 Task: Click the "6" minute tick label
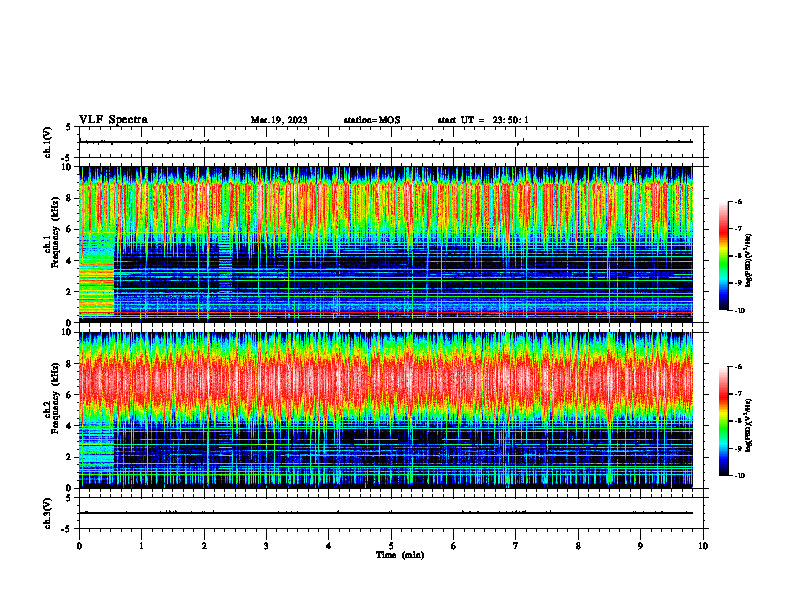pos(454,546)
